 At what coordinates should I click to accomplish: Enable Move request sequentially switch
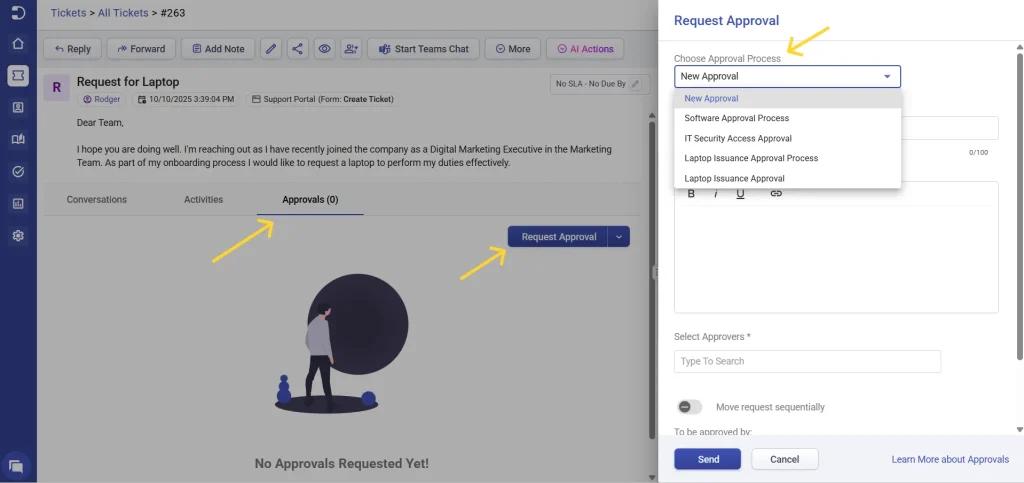689,407
